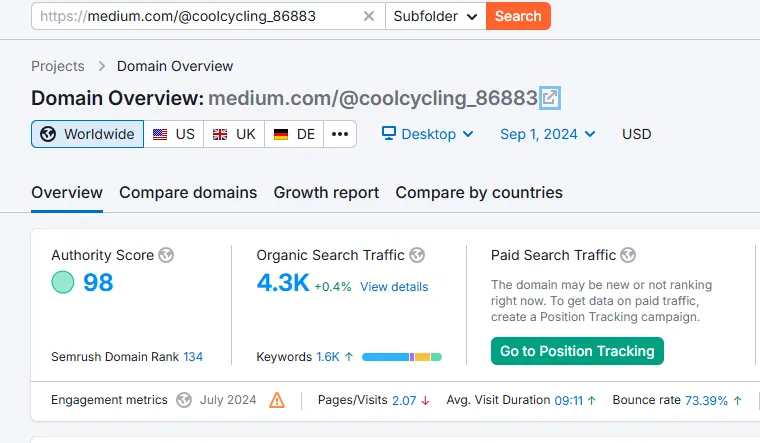Switch to Compare domains tab
Viewport: 760px width, 443px height.
pos(188,192)
